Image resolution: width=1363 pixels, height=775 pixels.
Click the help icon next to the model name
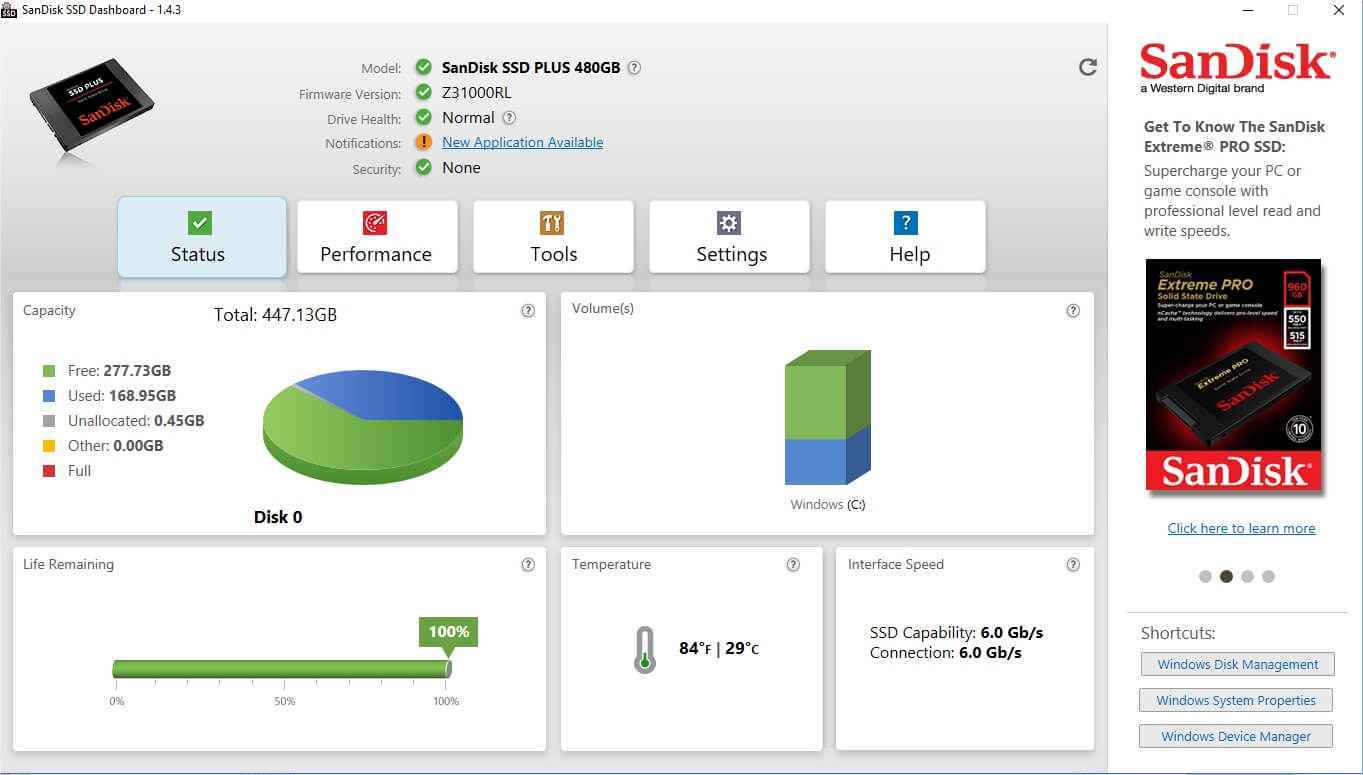[634, 68]
